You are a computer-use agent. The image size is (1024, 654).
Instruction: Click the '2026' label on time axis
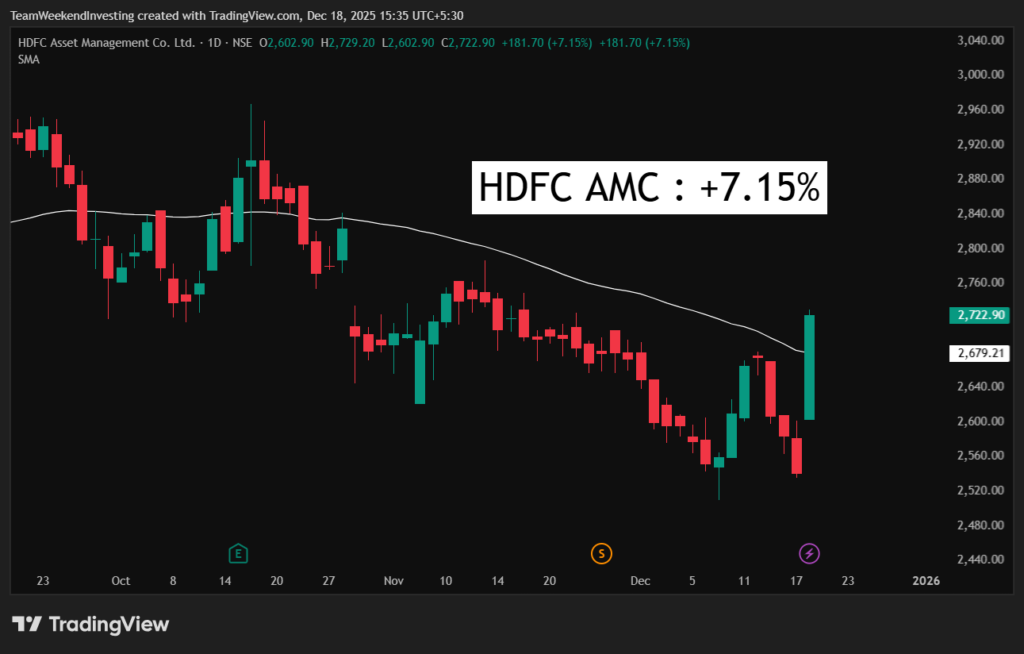coord(926,581)
